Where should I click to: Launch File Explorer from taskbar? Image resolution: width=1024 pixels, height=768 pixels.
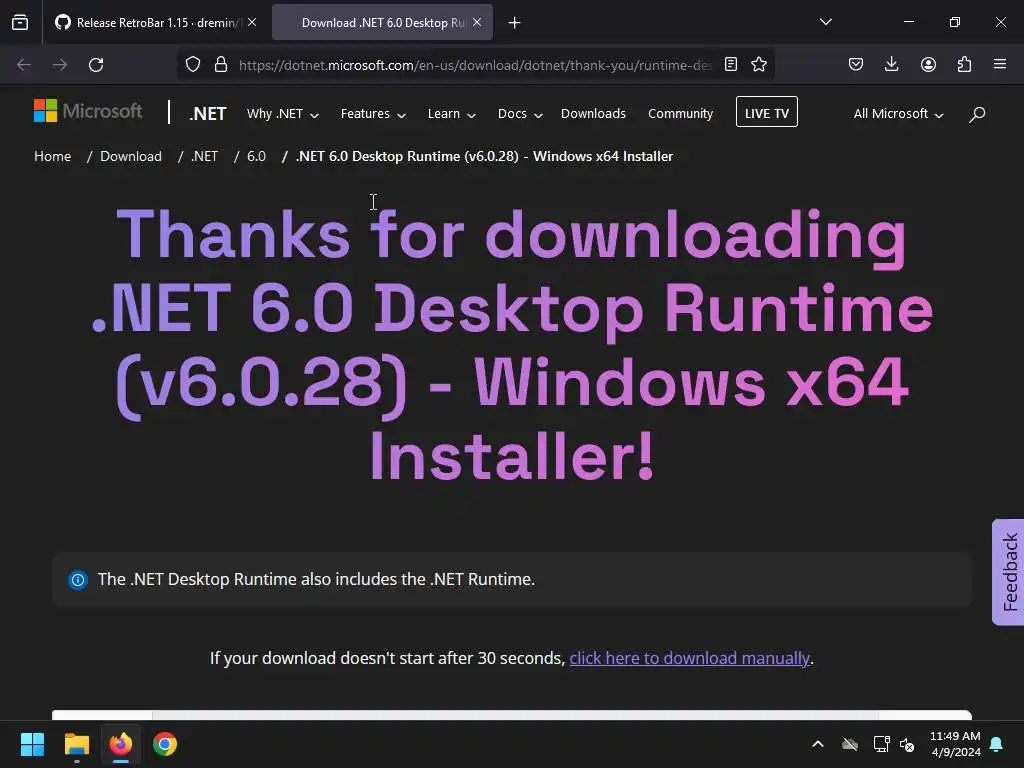[x=76, y=744]
